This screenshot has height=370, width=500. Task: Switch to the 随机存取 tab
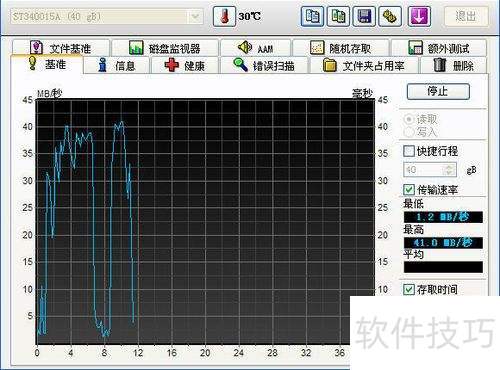[x=340, y=48]
